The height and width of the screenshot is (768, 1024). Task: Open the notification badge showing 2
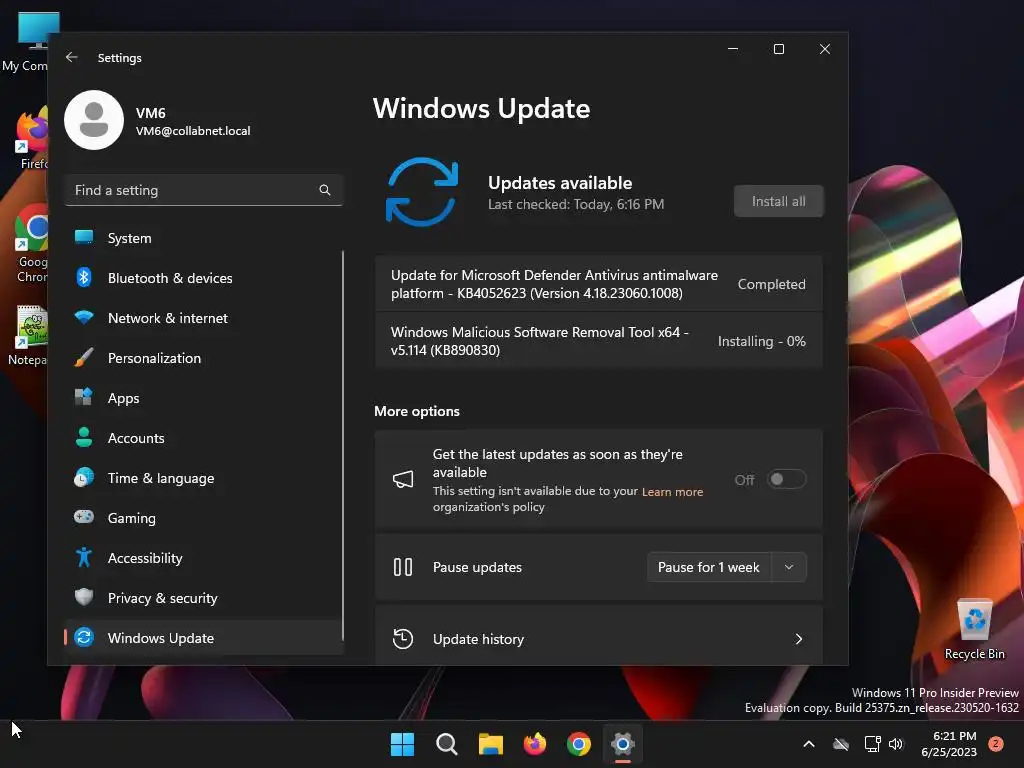coord(996,744)
